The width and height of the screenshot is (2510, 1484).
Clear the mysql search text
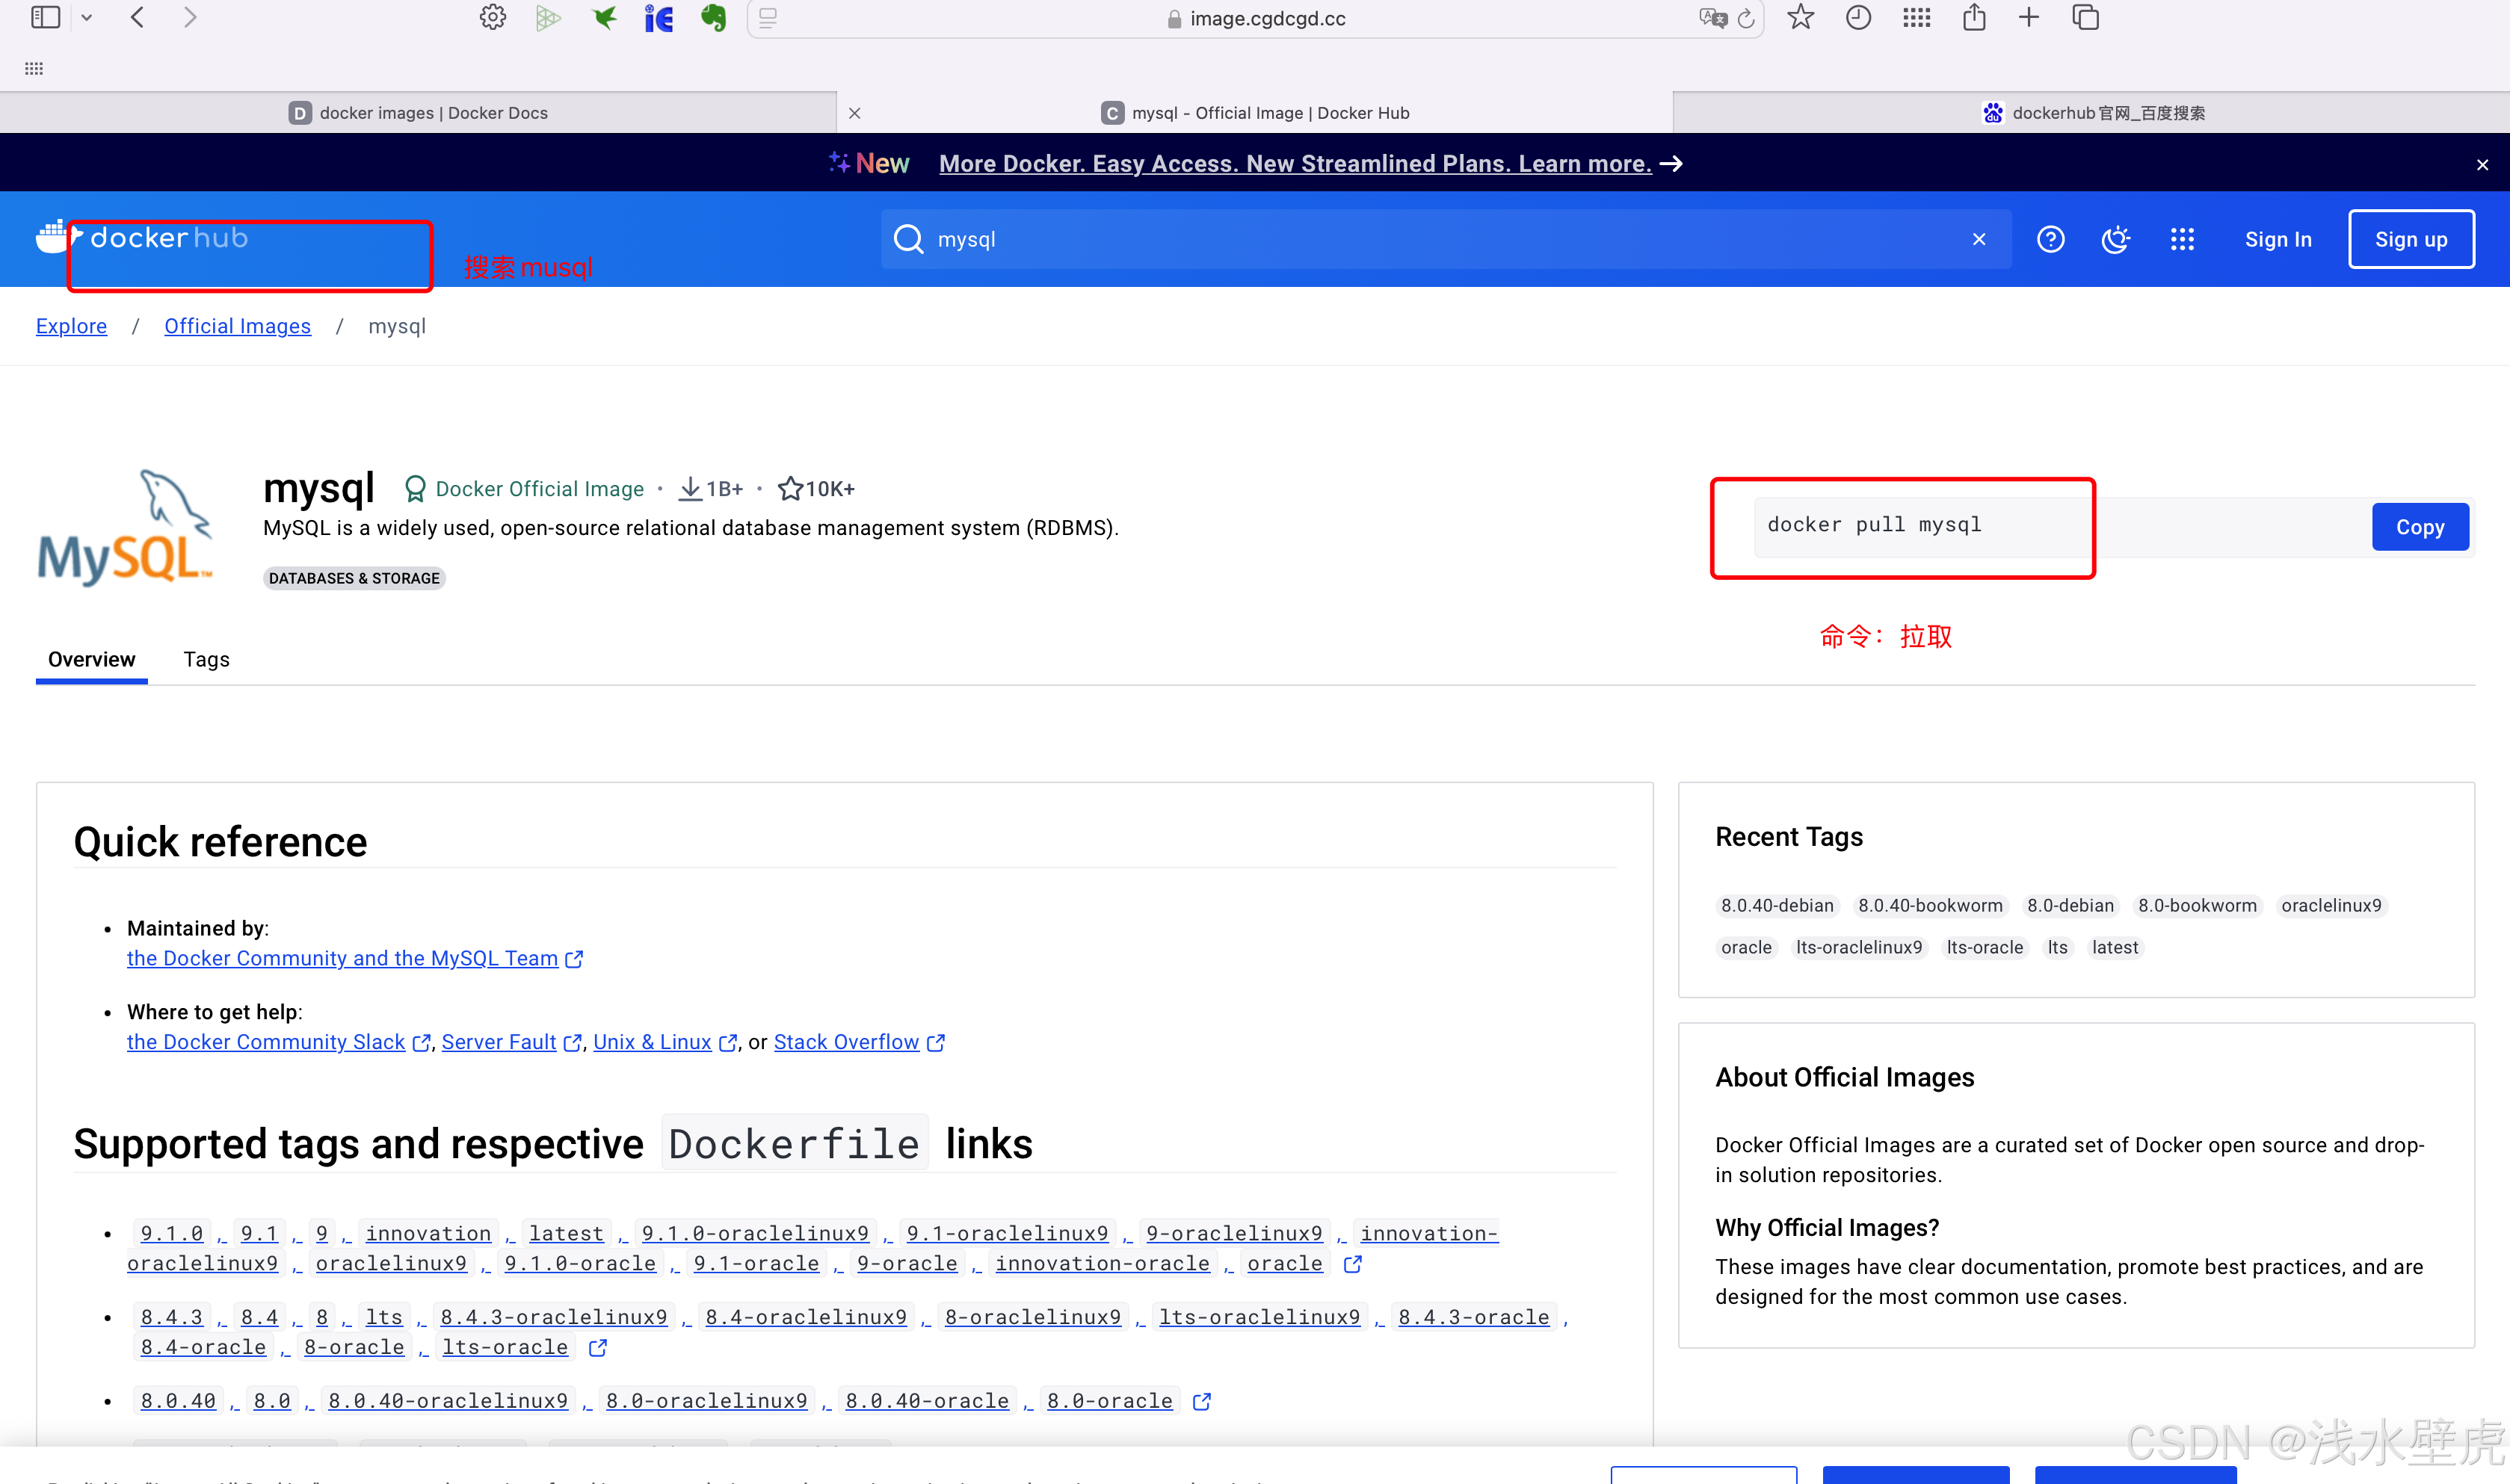pos(1979,239)
